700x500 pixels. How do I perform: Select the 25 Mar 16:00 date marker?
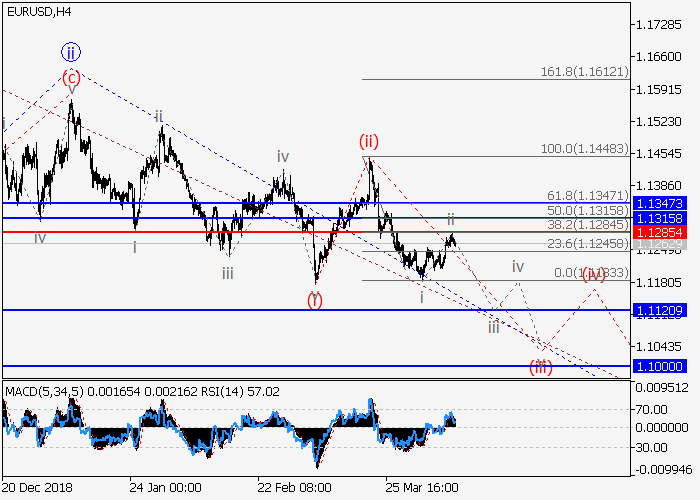click(422, 487)
